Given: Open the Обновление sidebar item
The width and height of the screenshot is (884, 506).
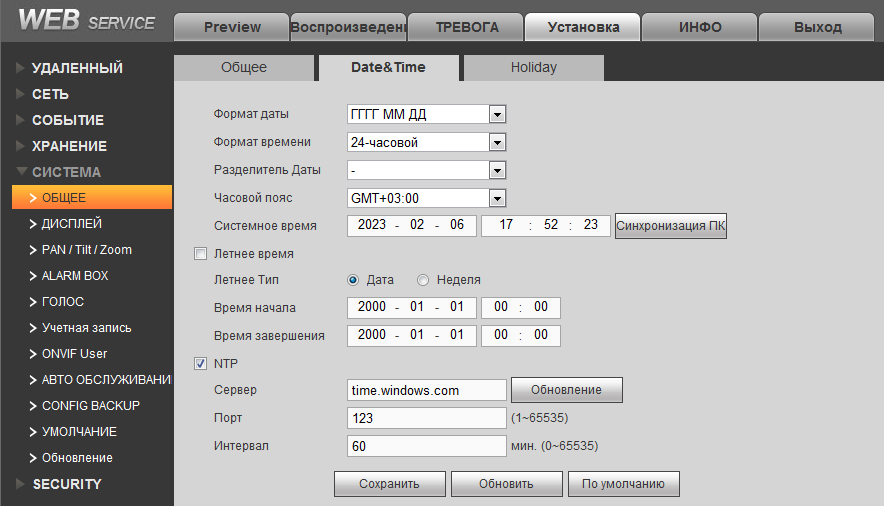Looking at the screenshot, I should tap(77, 458).
